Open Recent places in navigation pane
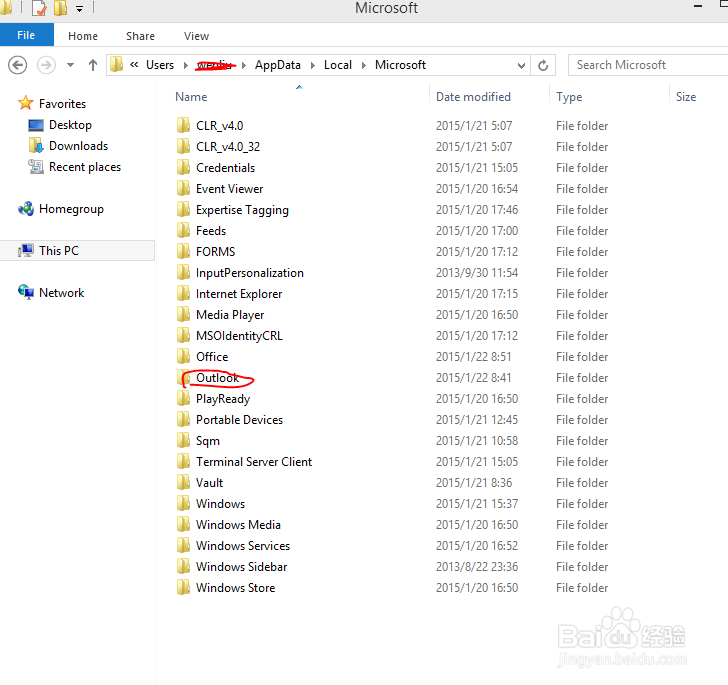This screenshot has width=728, height=685. (85, 167)
